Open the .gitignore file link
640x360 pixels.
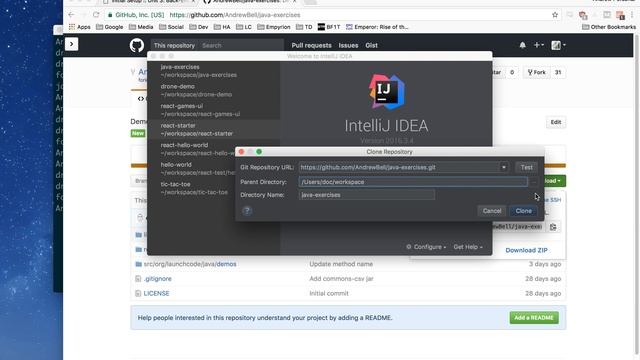click(x=158, y=279)
